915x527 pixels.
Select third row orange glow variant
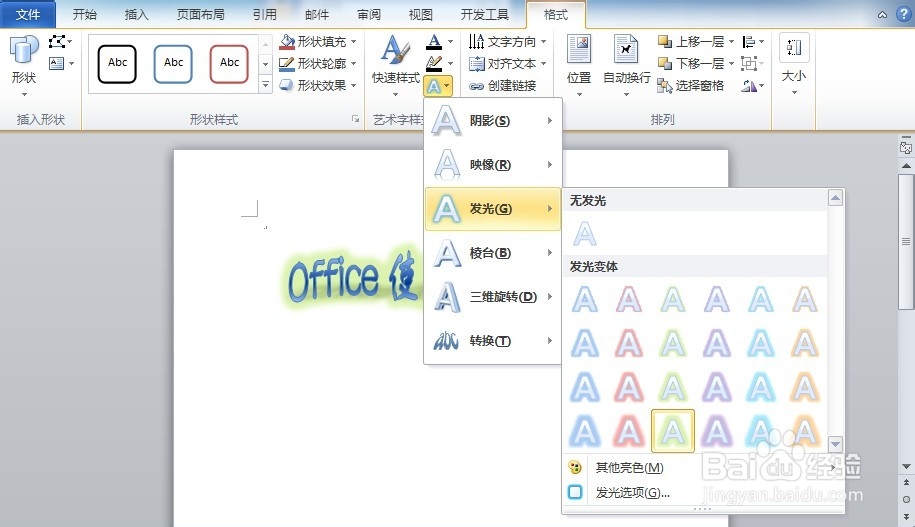(x=805, y=387)
